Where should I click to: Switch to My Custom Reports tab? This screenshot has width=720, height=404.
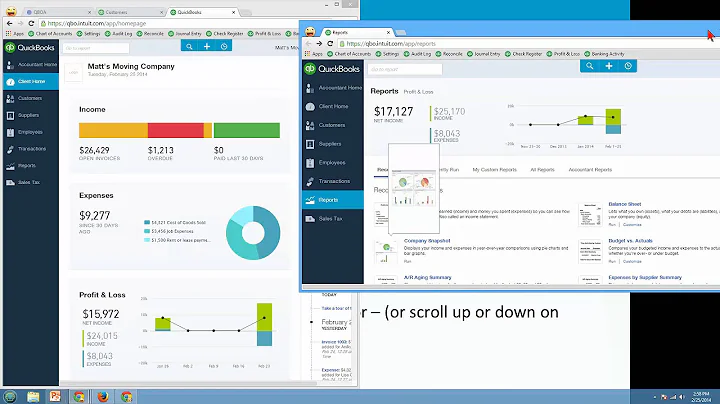pos(495,170)
